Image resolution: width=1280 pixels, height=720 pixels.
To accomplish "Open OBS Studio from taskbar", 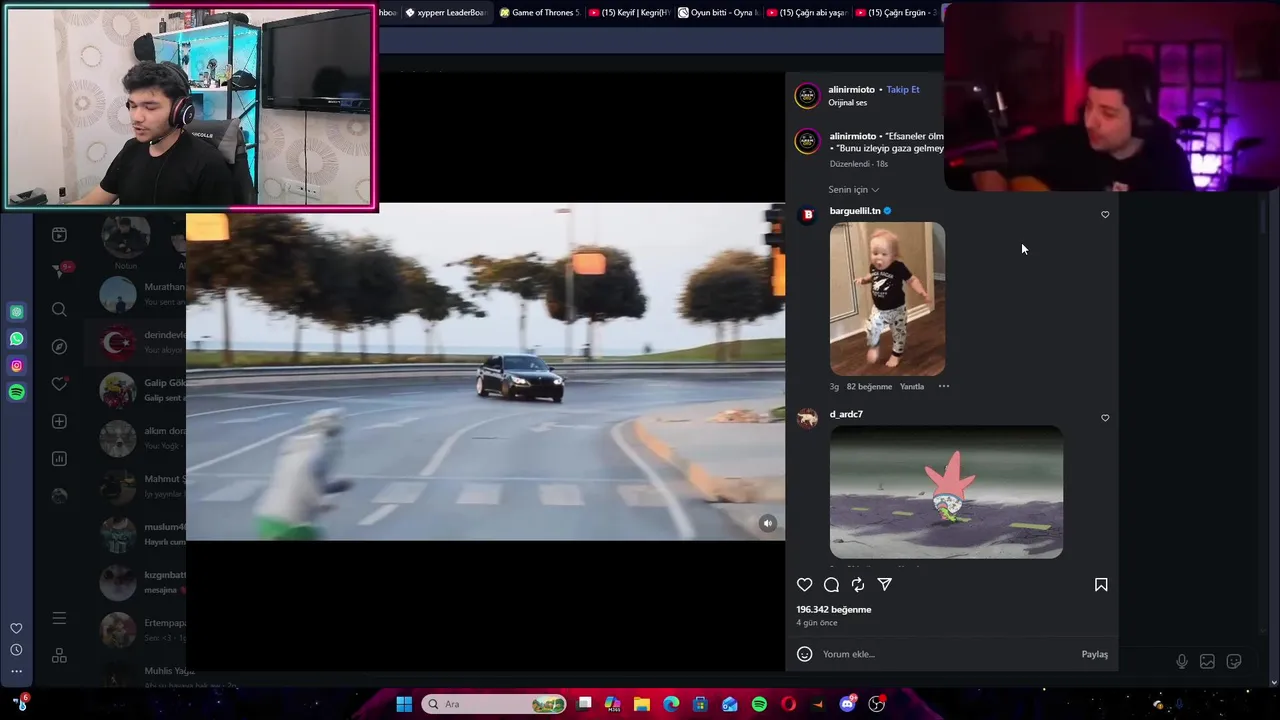I will click(877, 704).
